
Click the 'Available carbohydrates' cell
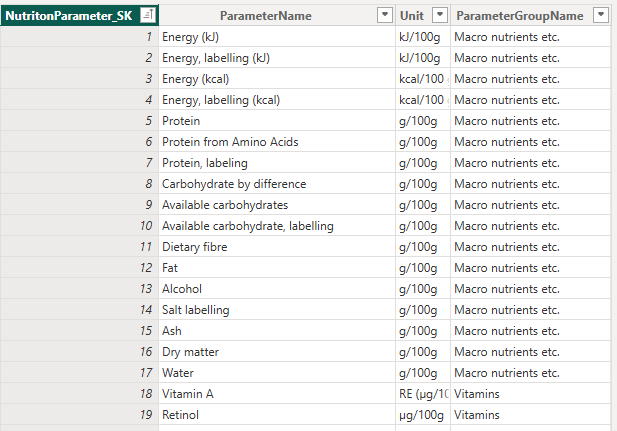pos(277,205)
